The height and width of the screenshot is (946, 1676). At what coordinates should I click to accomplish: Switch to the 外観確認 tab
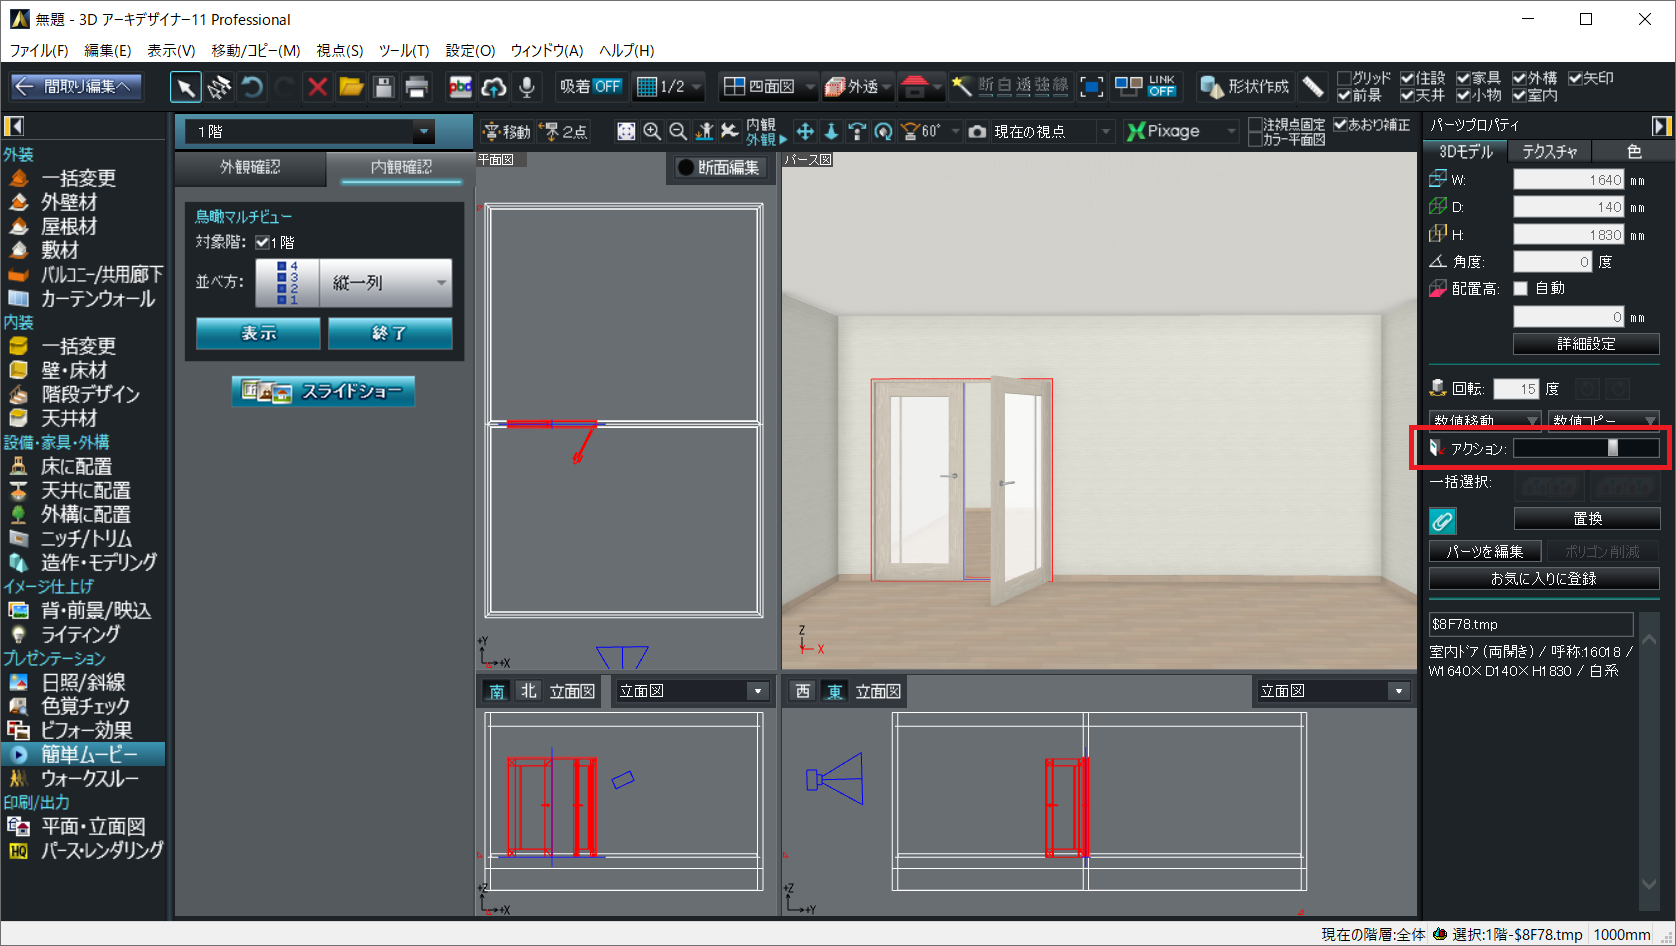(x=250, y=167)
